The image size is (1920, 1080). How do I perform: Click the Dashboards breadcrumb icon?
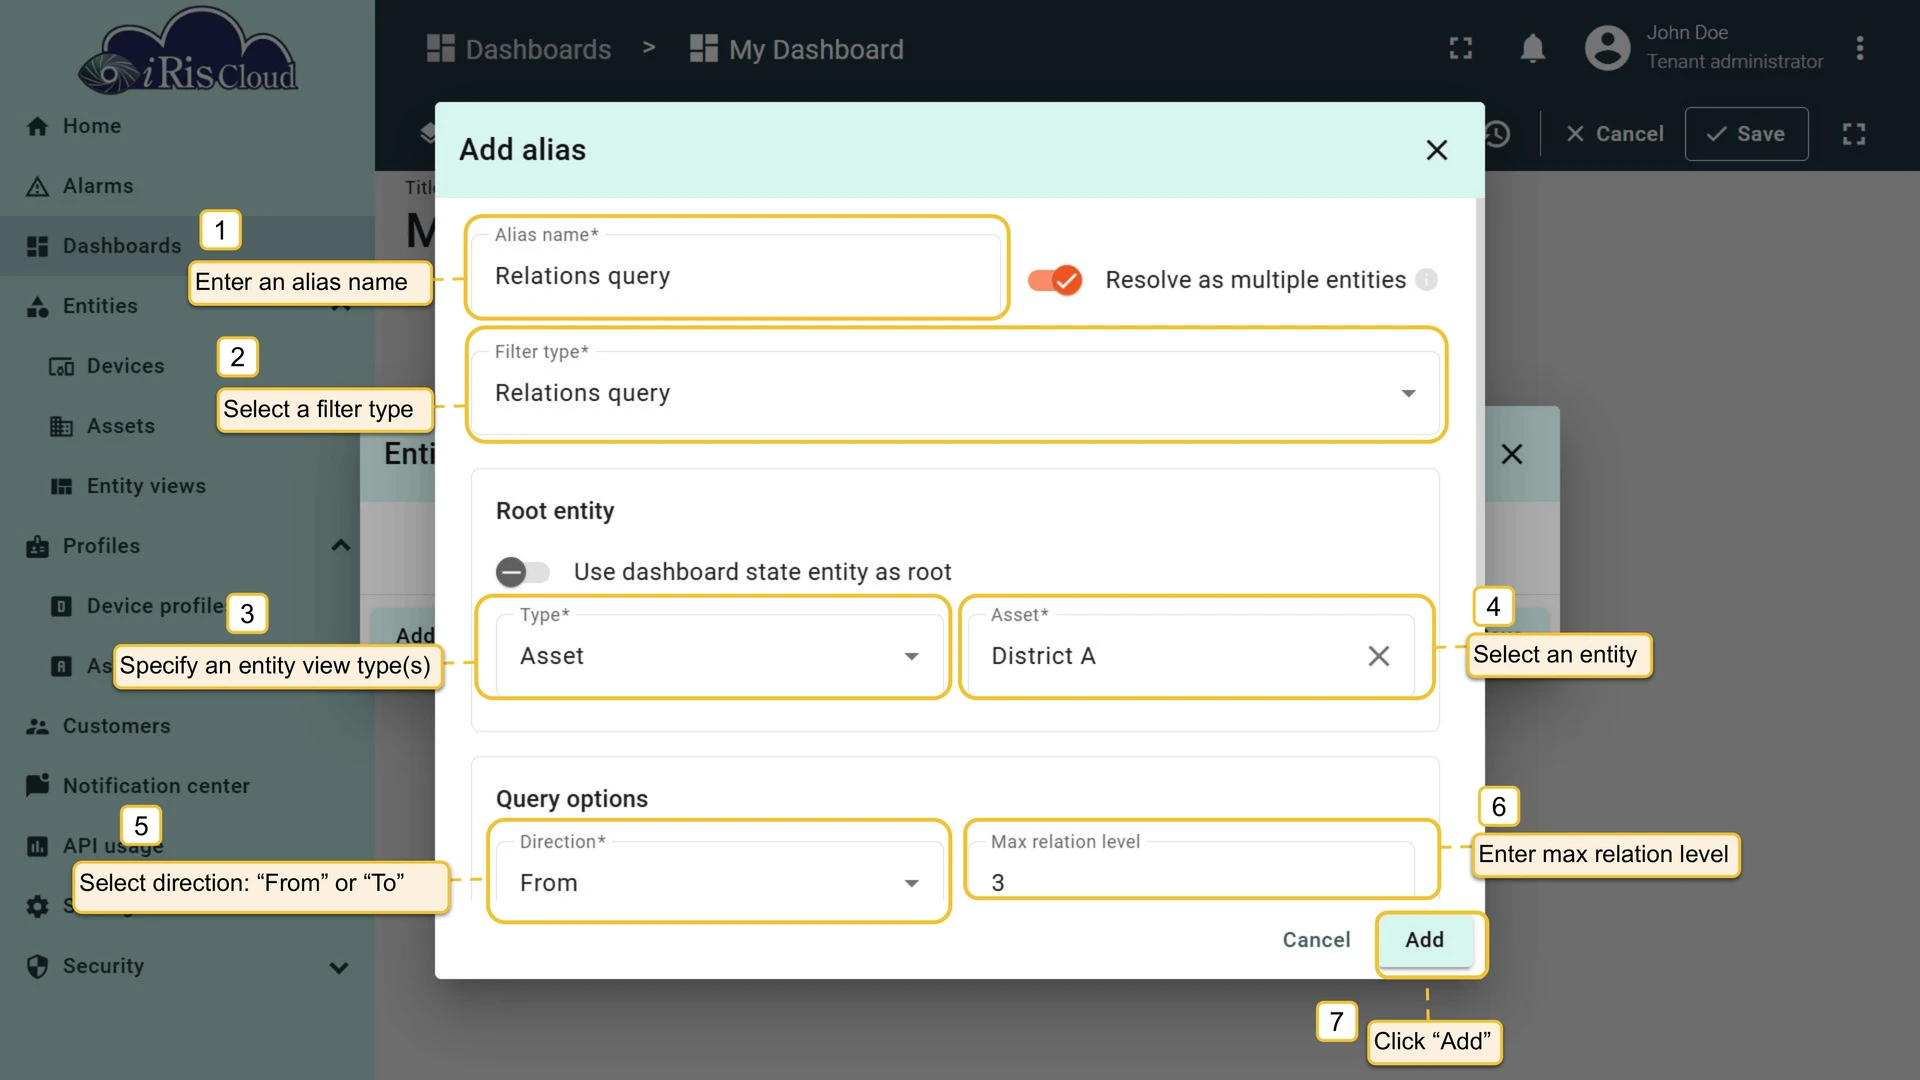click(x=440, y=49)
